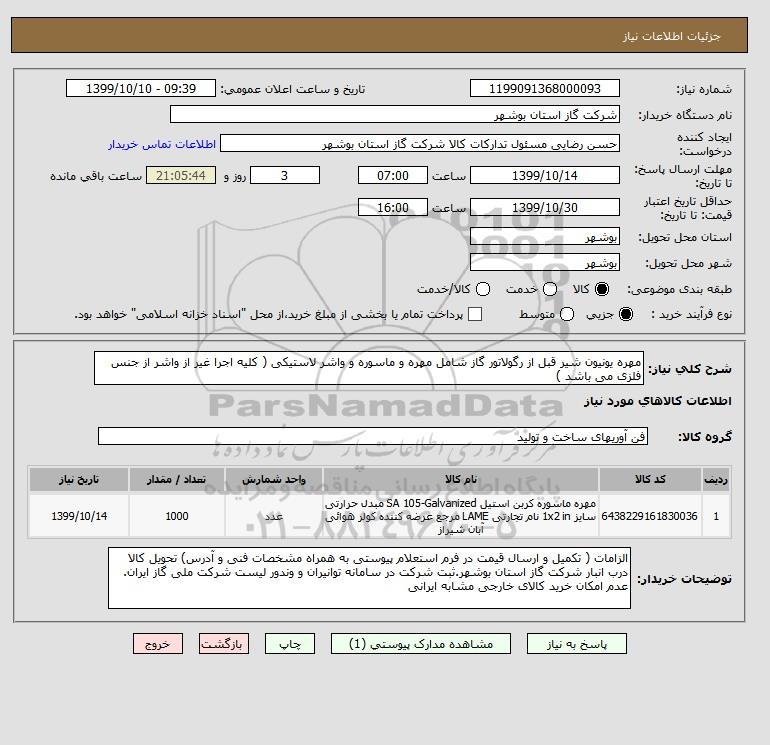Click remaining days field showing 3

285,175
